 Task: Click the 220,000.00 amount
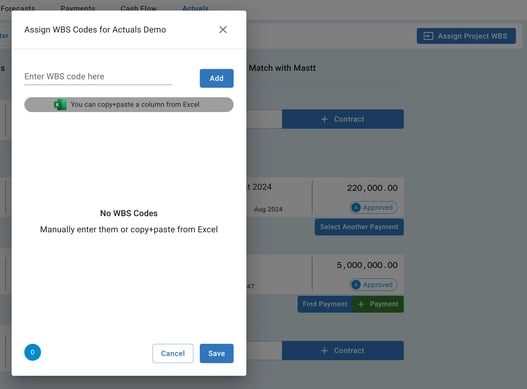pos(372,188)
